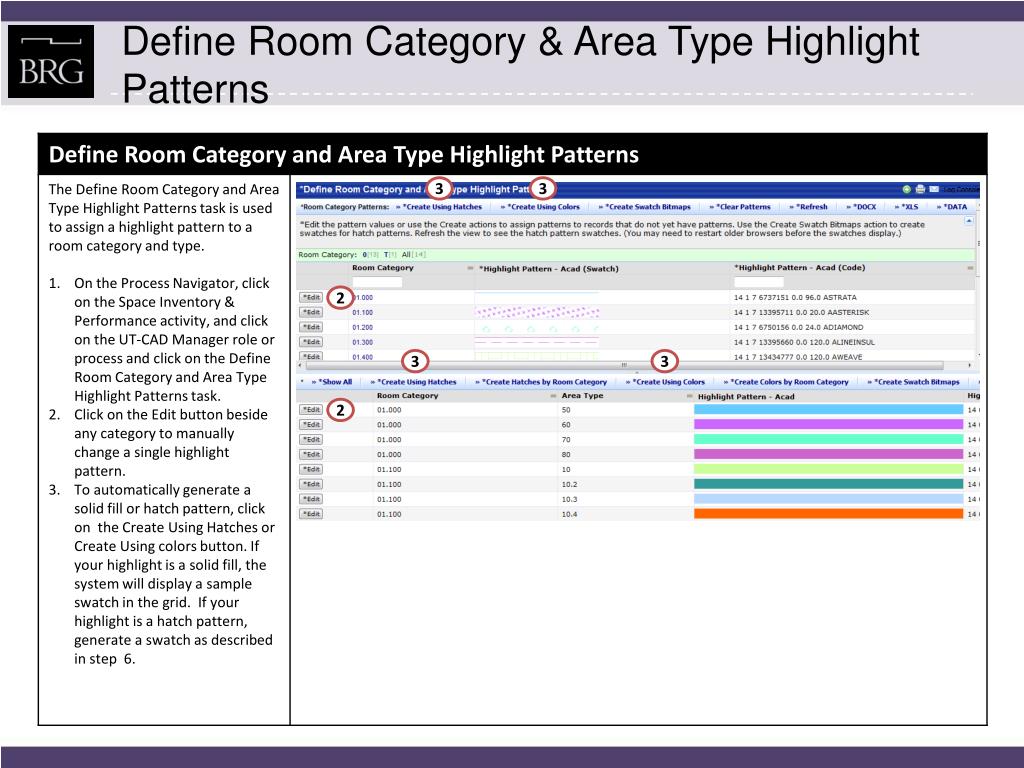Edit area type 80 row
The image size is (1024, 768).
[311, 455]
